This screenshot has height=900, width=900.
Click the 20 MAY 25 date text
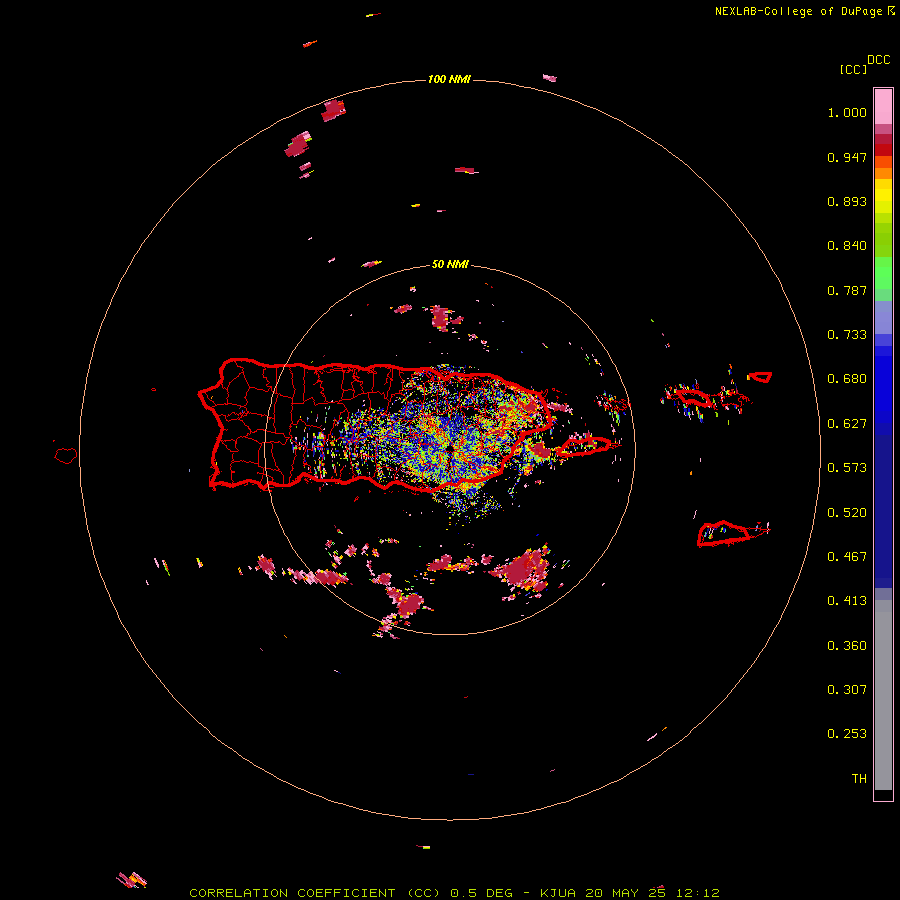tap(625, 893)
